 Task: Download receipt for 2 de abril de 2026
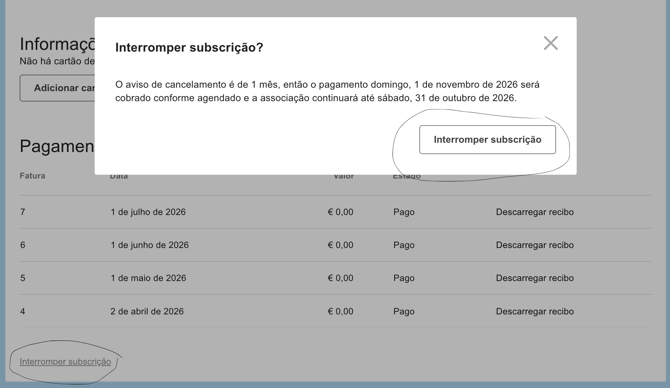[535, 312]
